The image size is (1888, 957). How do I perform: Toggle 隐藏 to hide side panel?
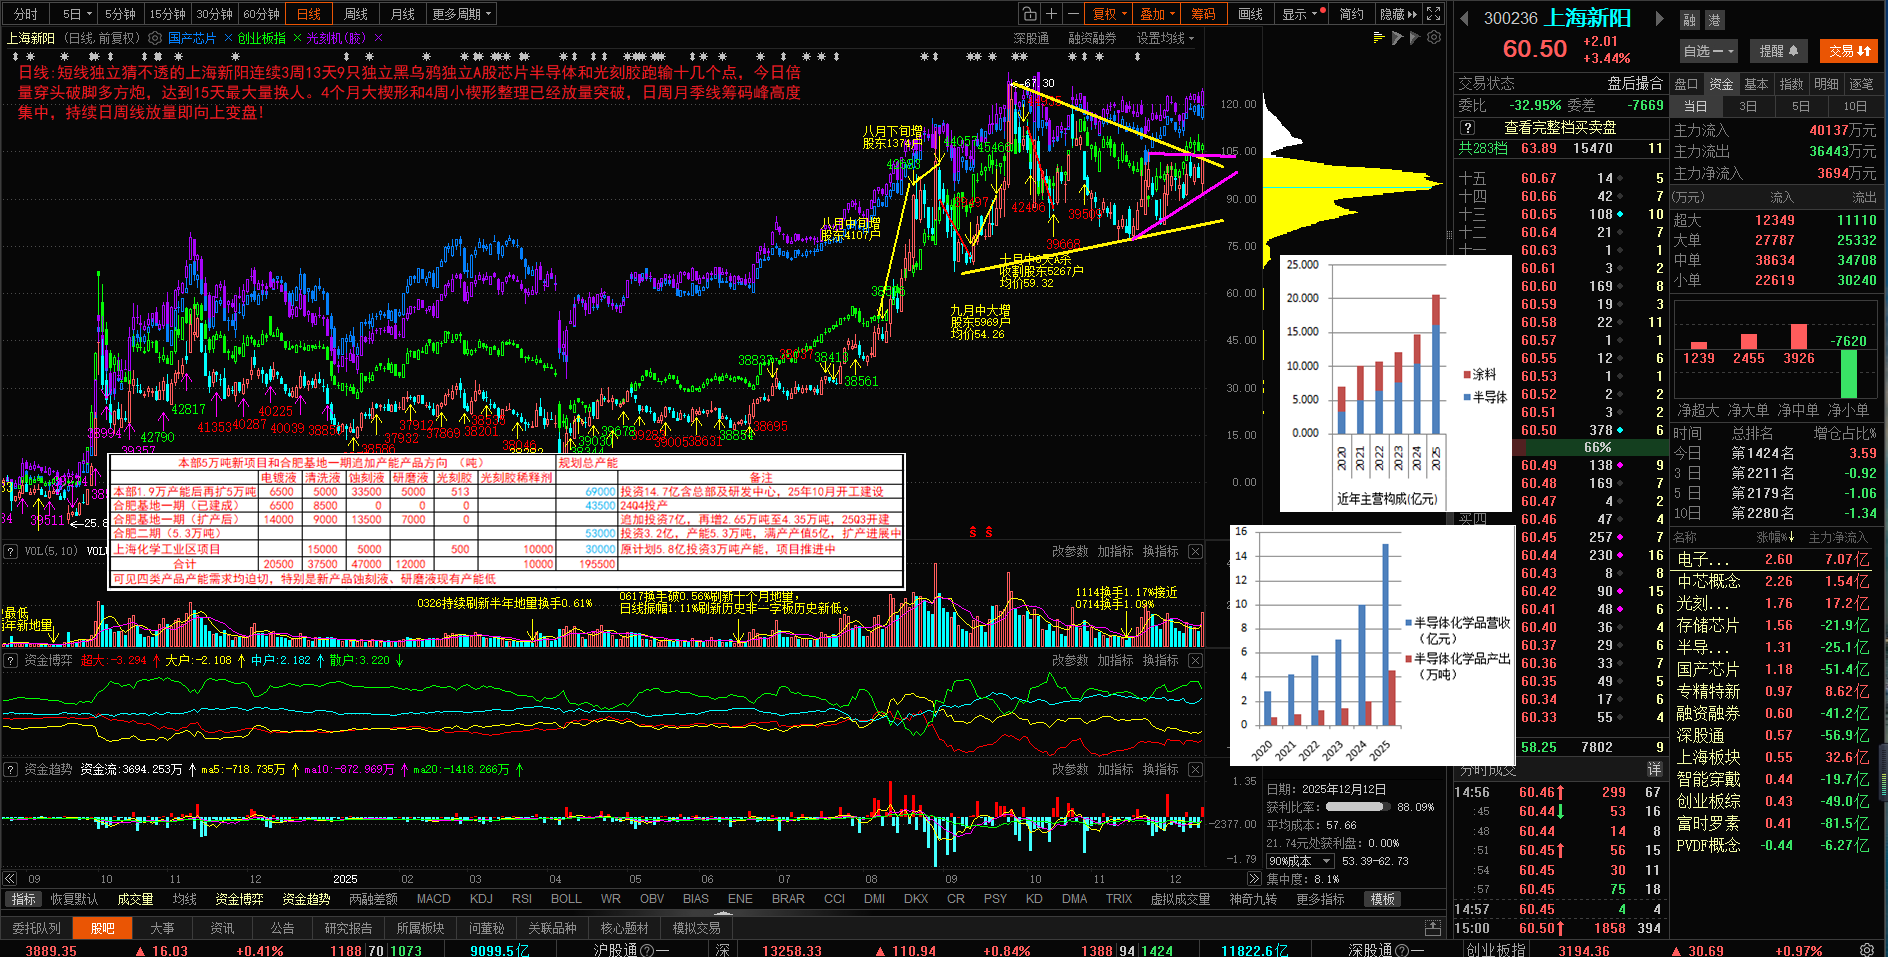click(x=1397, y=14)
